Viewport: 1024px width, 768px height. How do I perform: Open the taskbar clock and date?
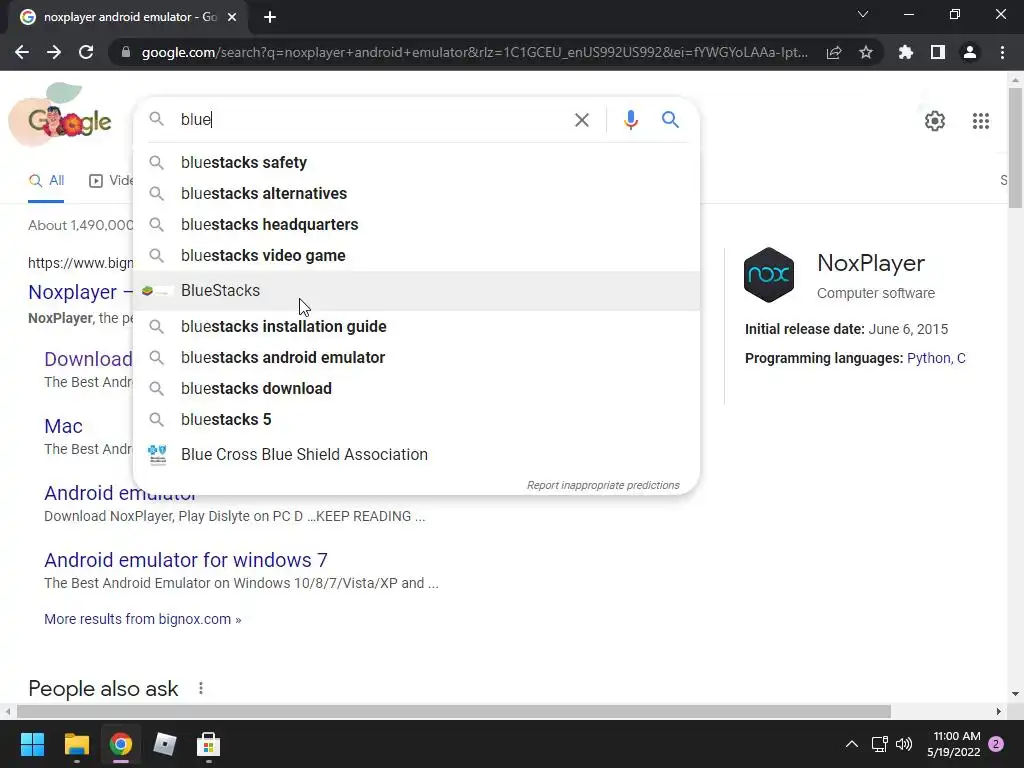(953, 744)
